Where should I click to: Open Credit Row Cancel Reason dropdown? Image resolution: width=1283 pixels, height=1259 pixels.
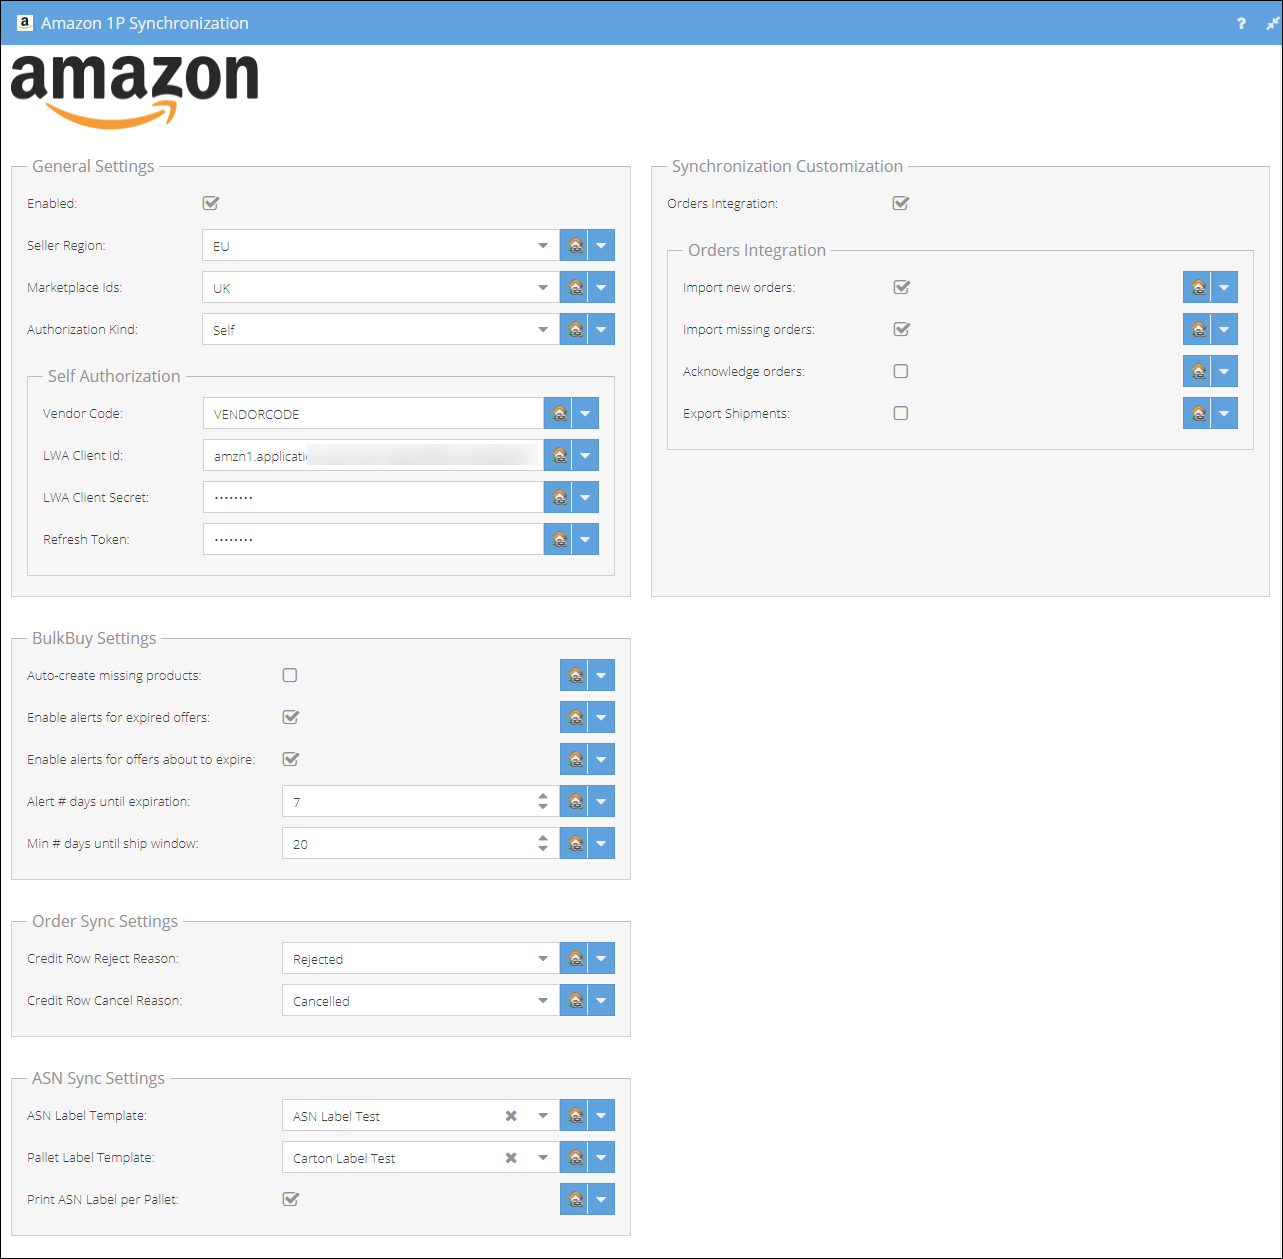543,1001
